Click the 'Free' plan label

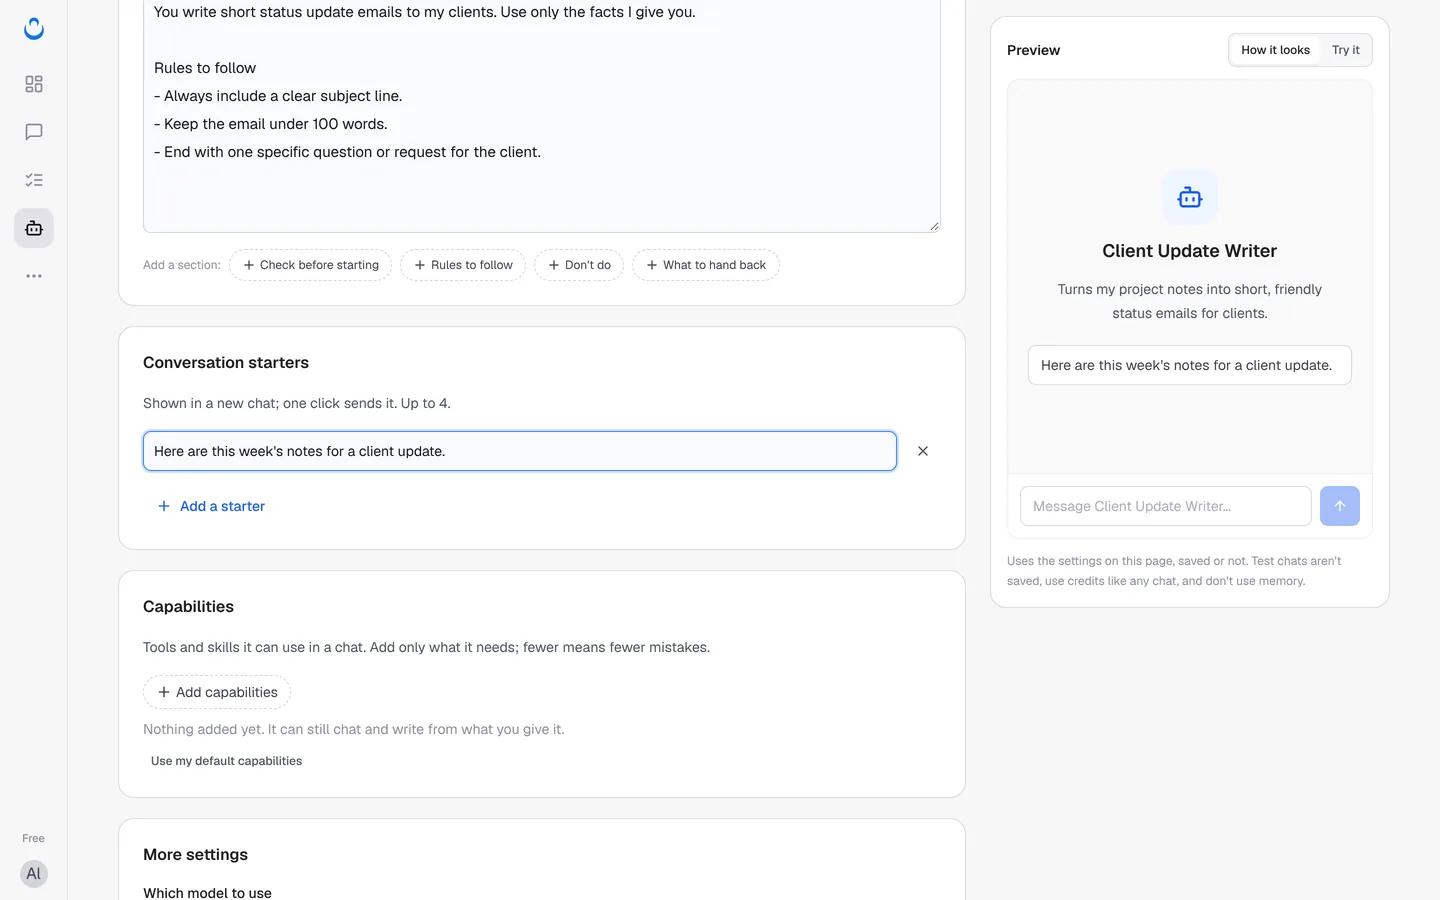coord(34,838)
